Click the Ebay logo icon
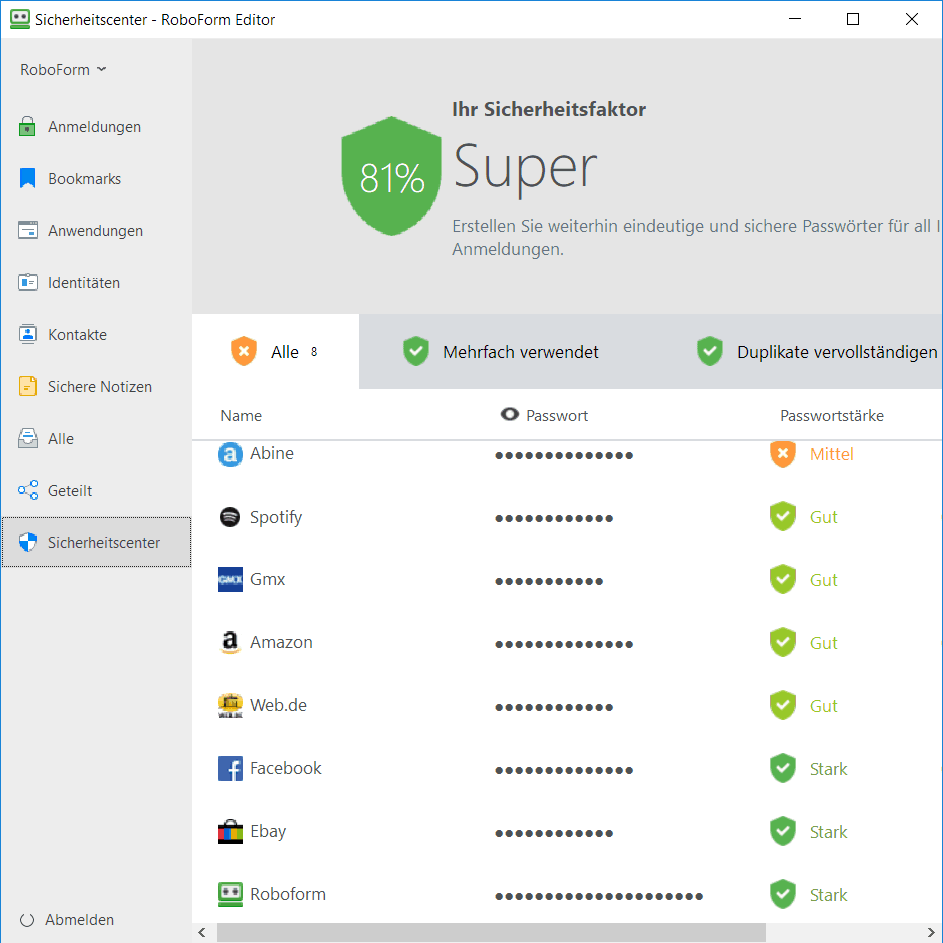Screen dimensions: 943x943 (x=230, y=832)
